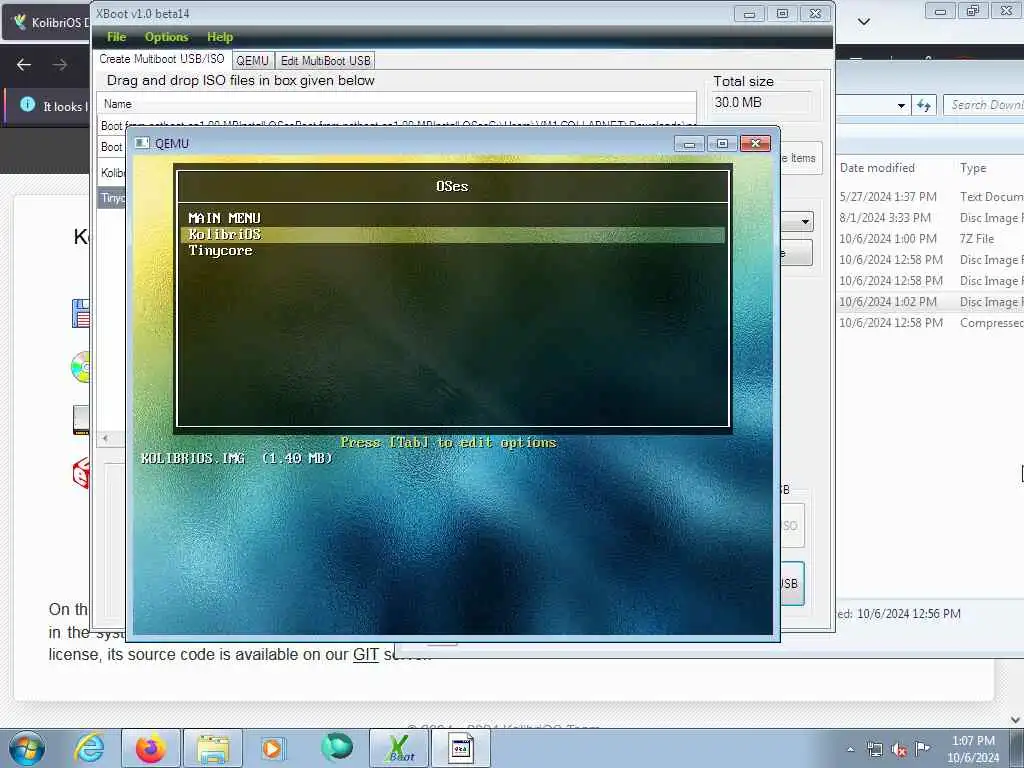
Task: Select the 7Z File row in Explorer
Action: click(931, 238)
